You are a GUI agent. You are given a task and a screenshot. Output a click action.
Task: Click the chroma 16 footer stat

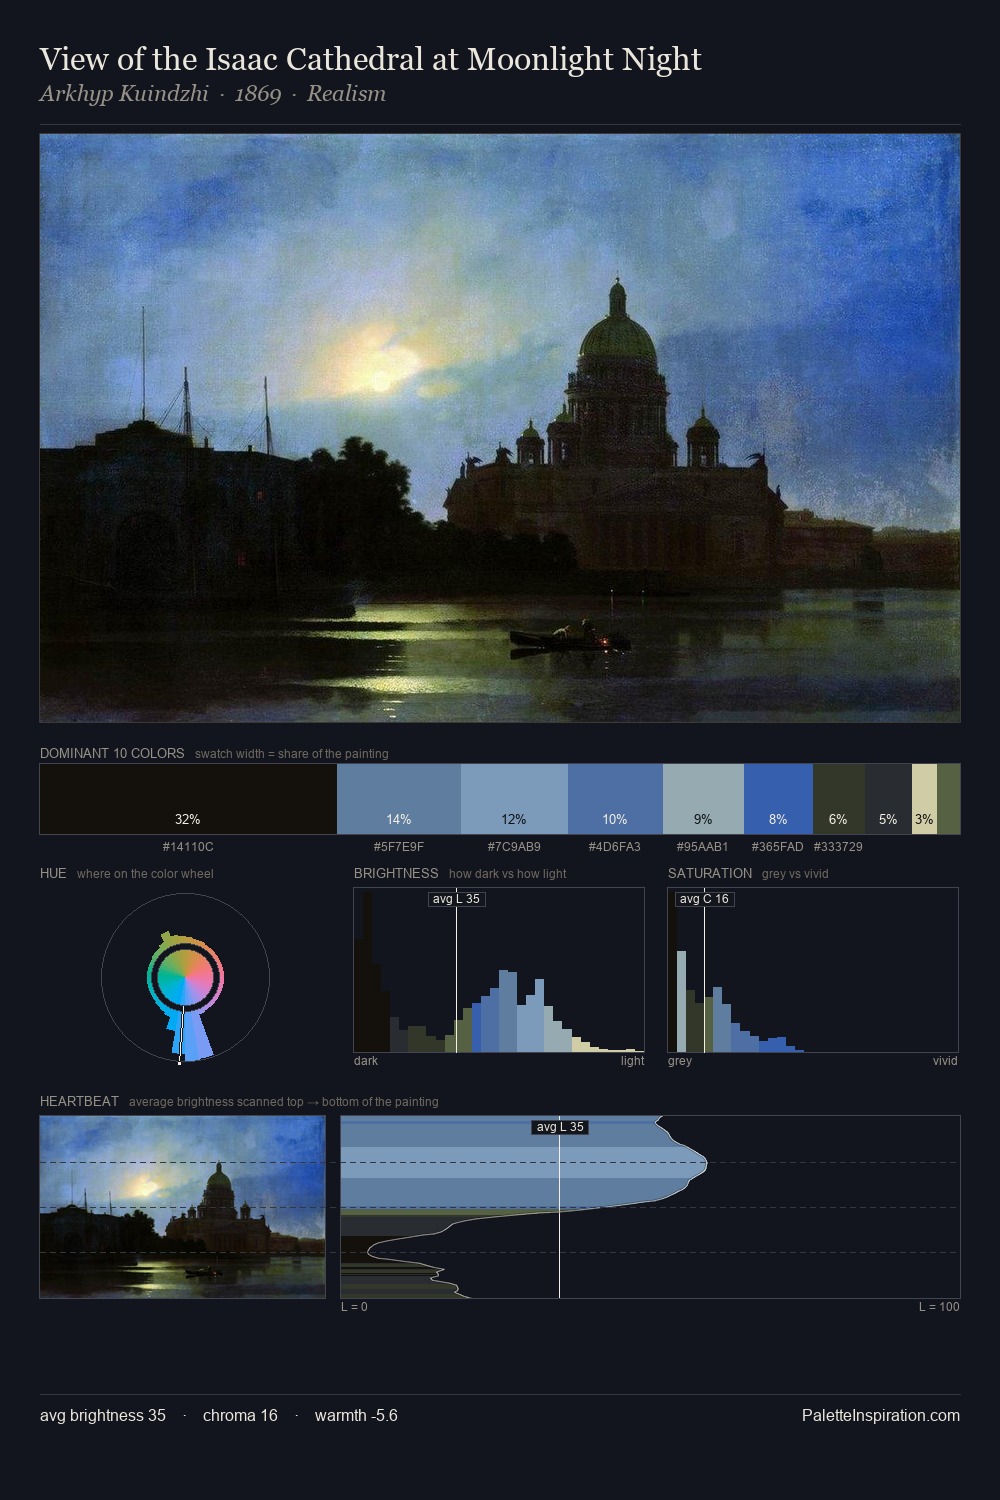240,1415
